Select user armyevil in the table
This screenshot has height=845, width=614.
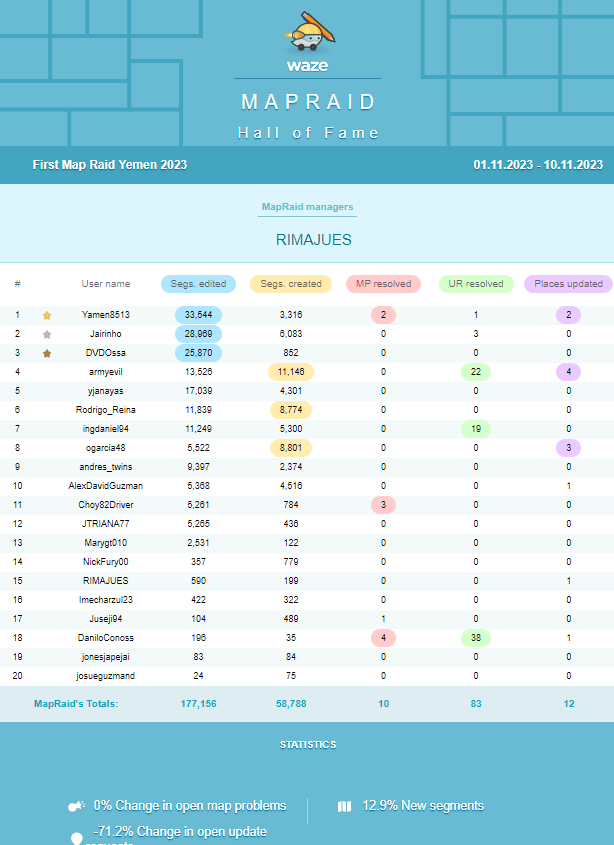click(x=106, y=372)
